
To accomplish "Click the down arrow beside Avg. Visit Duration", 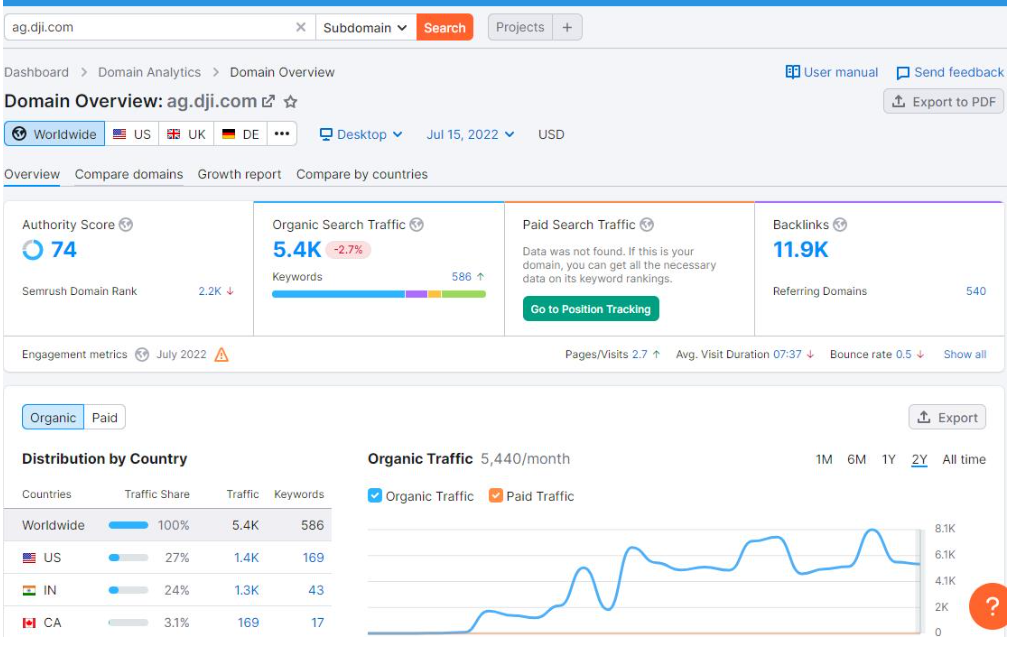I will (x=810, y=354).
